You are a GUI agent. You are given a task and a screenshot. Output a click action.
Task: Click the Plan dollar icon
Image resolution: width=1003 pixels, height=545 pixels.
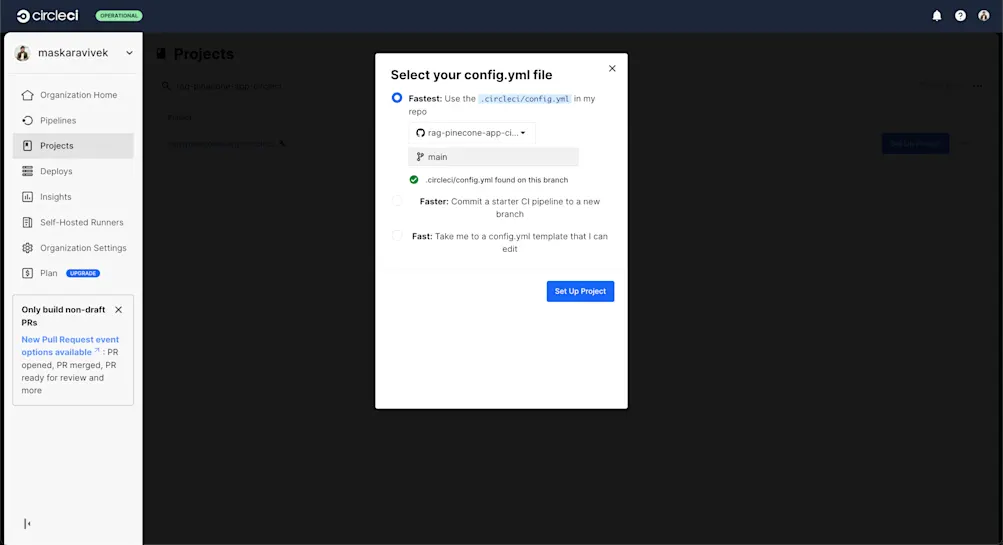[x=28, y=273]
